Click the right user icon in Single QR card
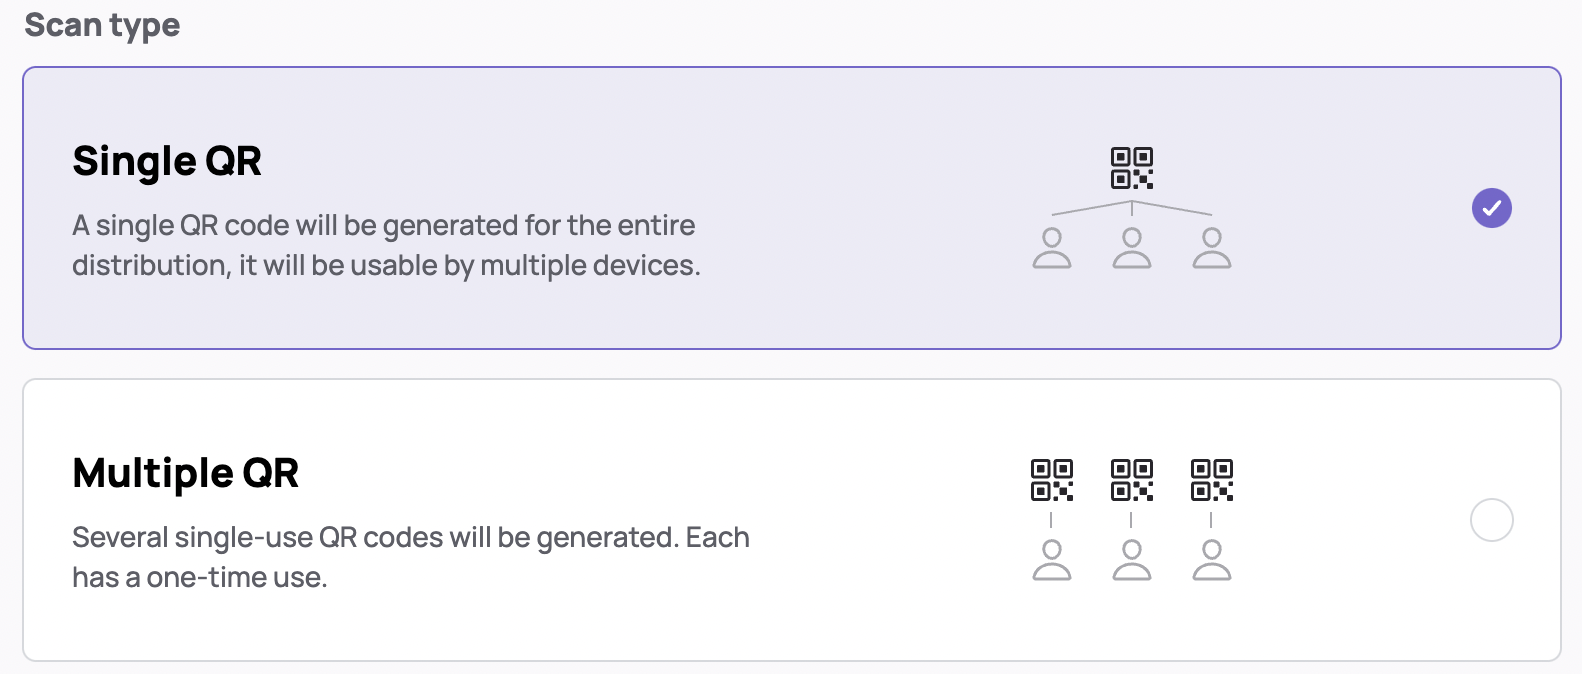 click(x=1212, y=248)
